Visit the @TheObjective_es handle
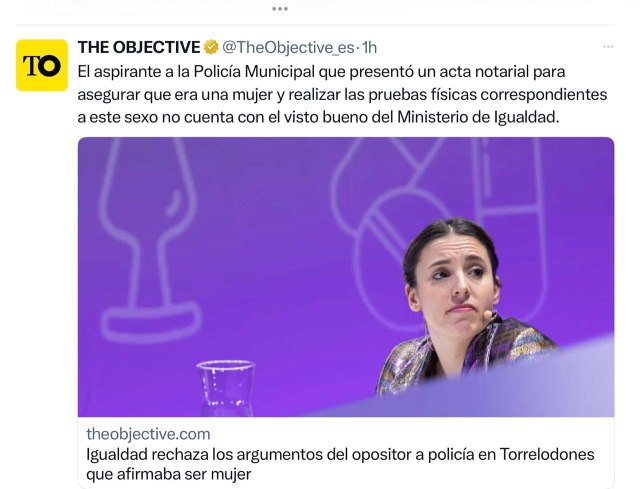Viewport: 640px width, 489px height. click(x=288, y=48)
